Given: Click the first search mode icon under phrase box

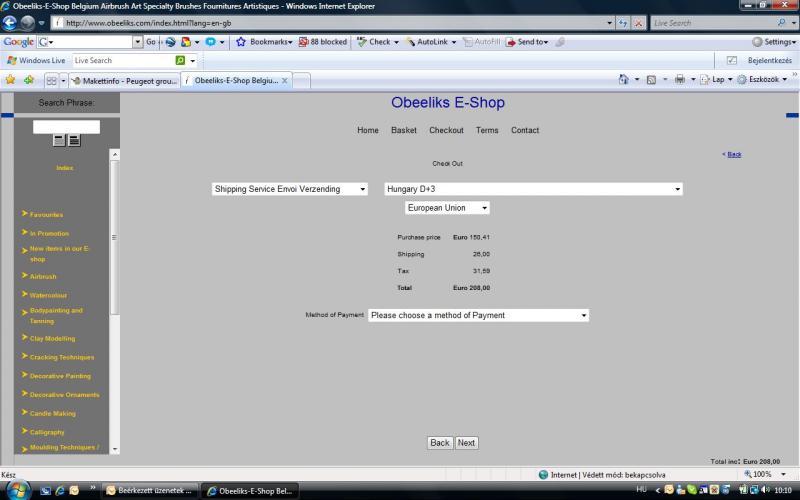Looking at the screenshot, I should click(59, 140).
